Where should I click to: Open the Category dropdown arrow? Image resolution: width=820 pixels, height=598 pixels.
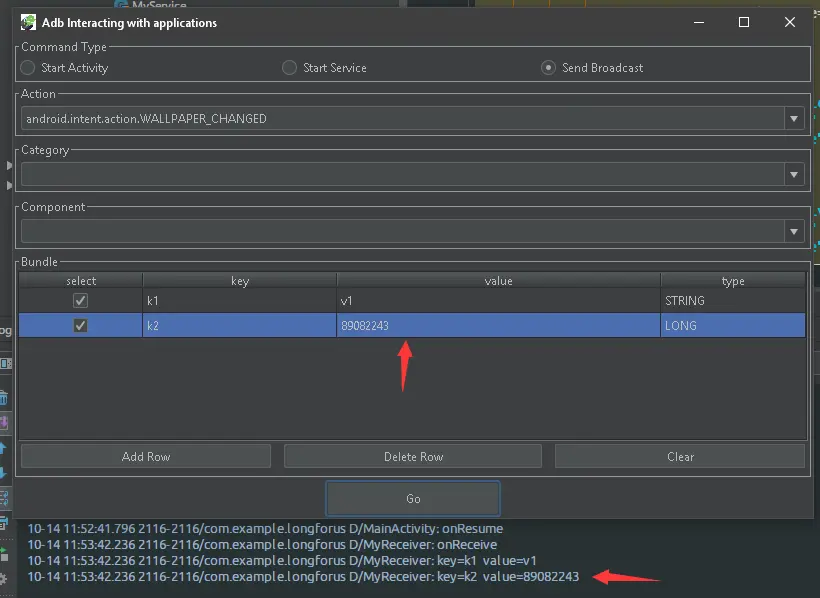[x=794, y=174]
